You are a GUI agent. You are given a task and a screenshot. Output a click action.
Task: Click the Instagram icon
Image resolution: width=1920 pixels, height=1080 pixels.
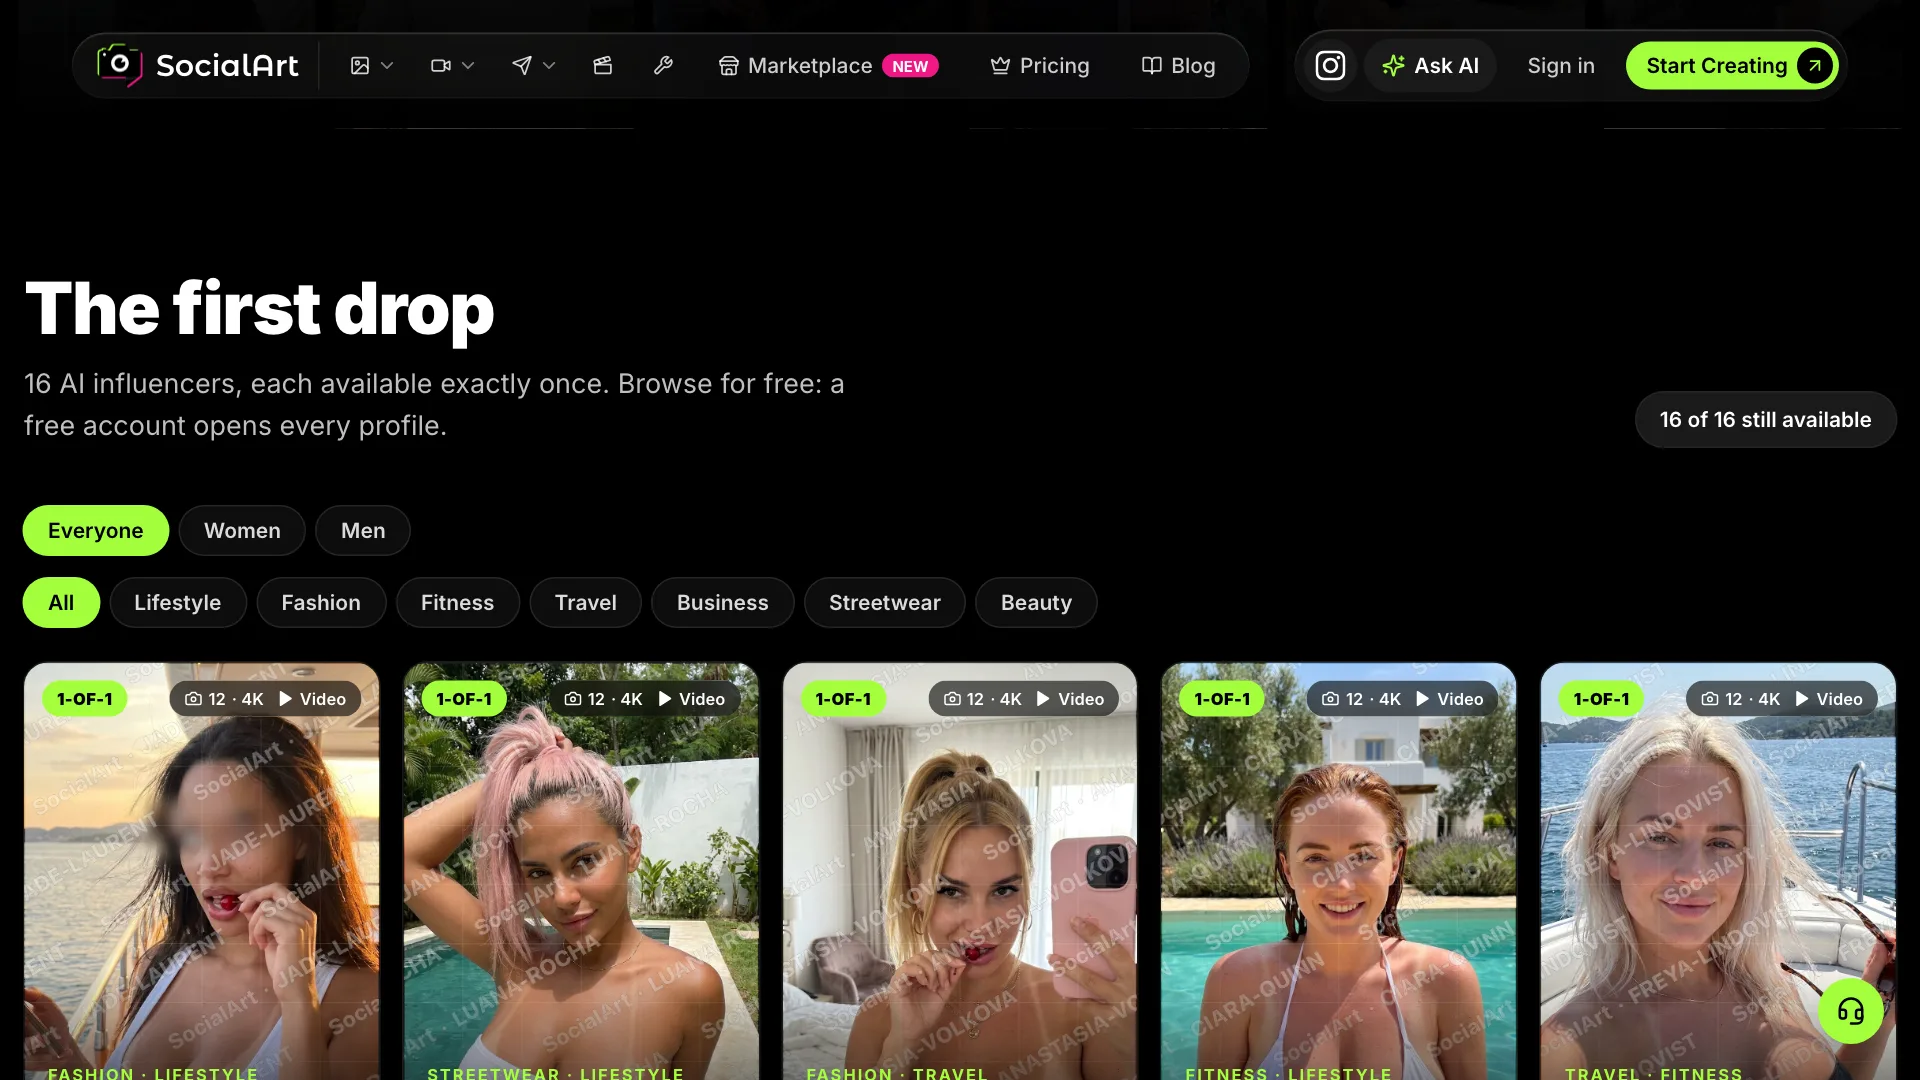1330,66
